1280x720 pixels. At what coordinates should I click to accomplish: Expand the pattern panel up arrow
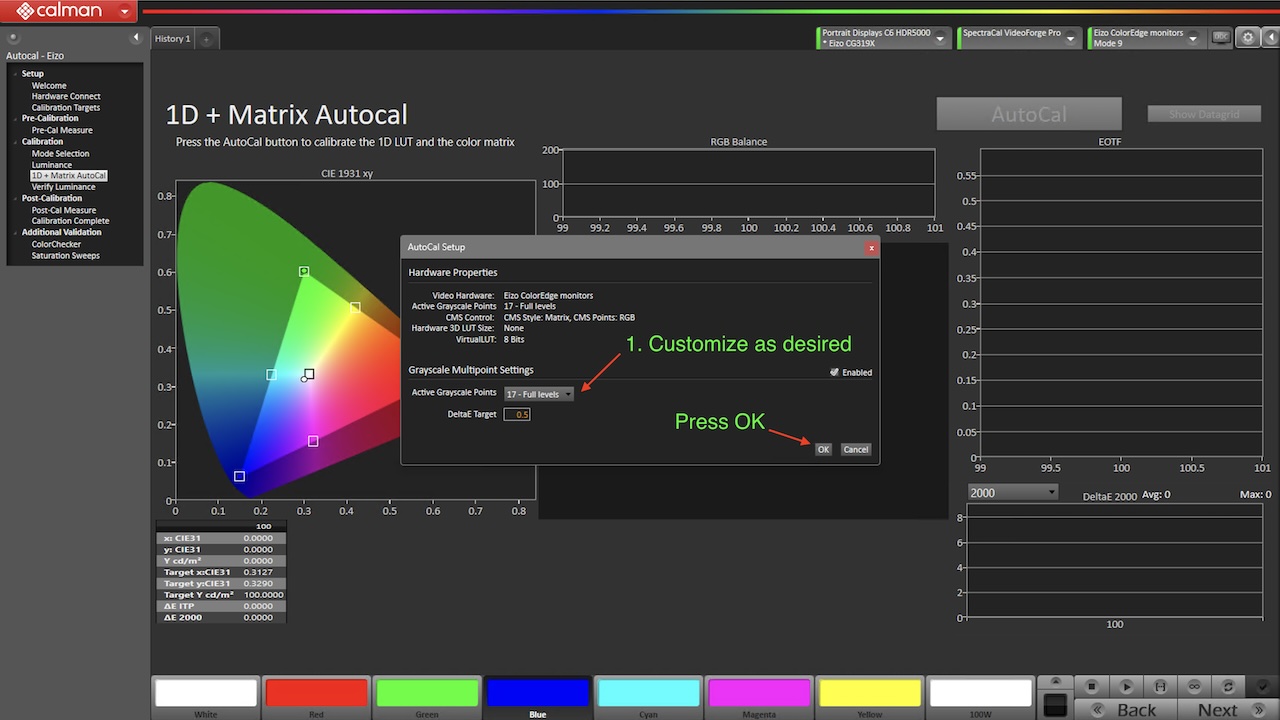(1055, 682)
